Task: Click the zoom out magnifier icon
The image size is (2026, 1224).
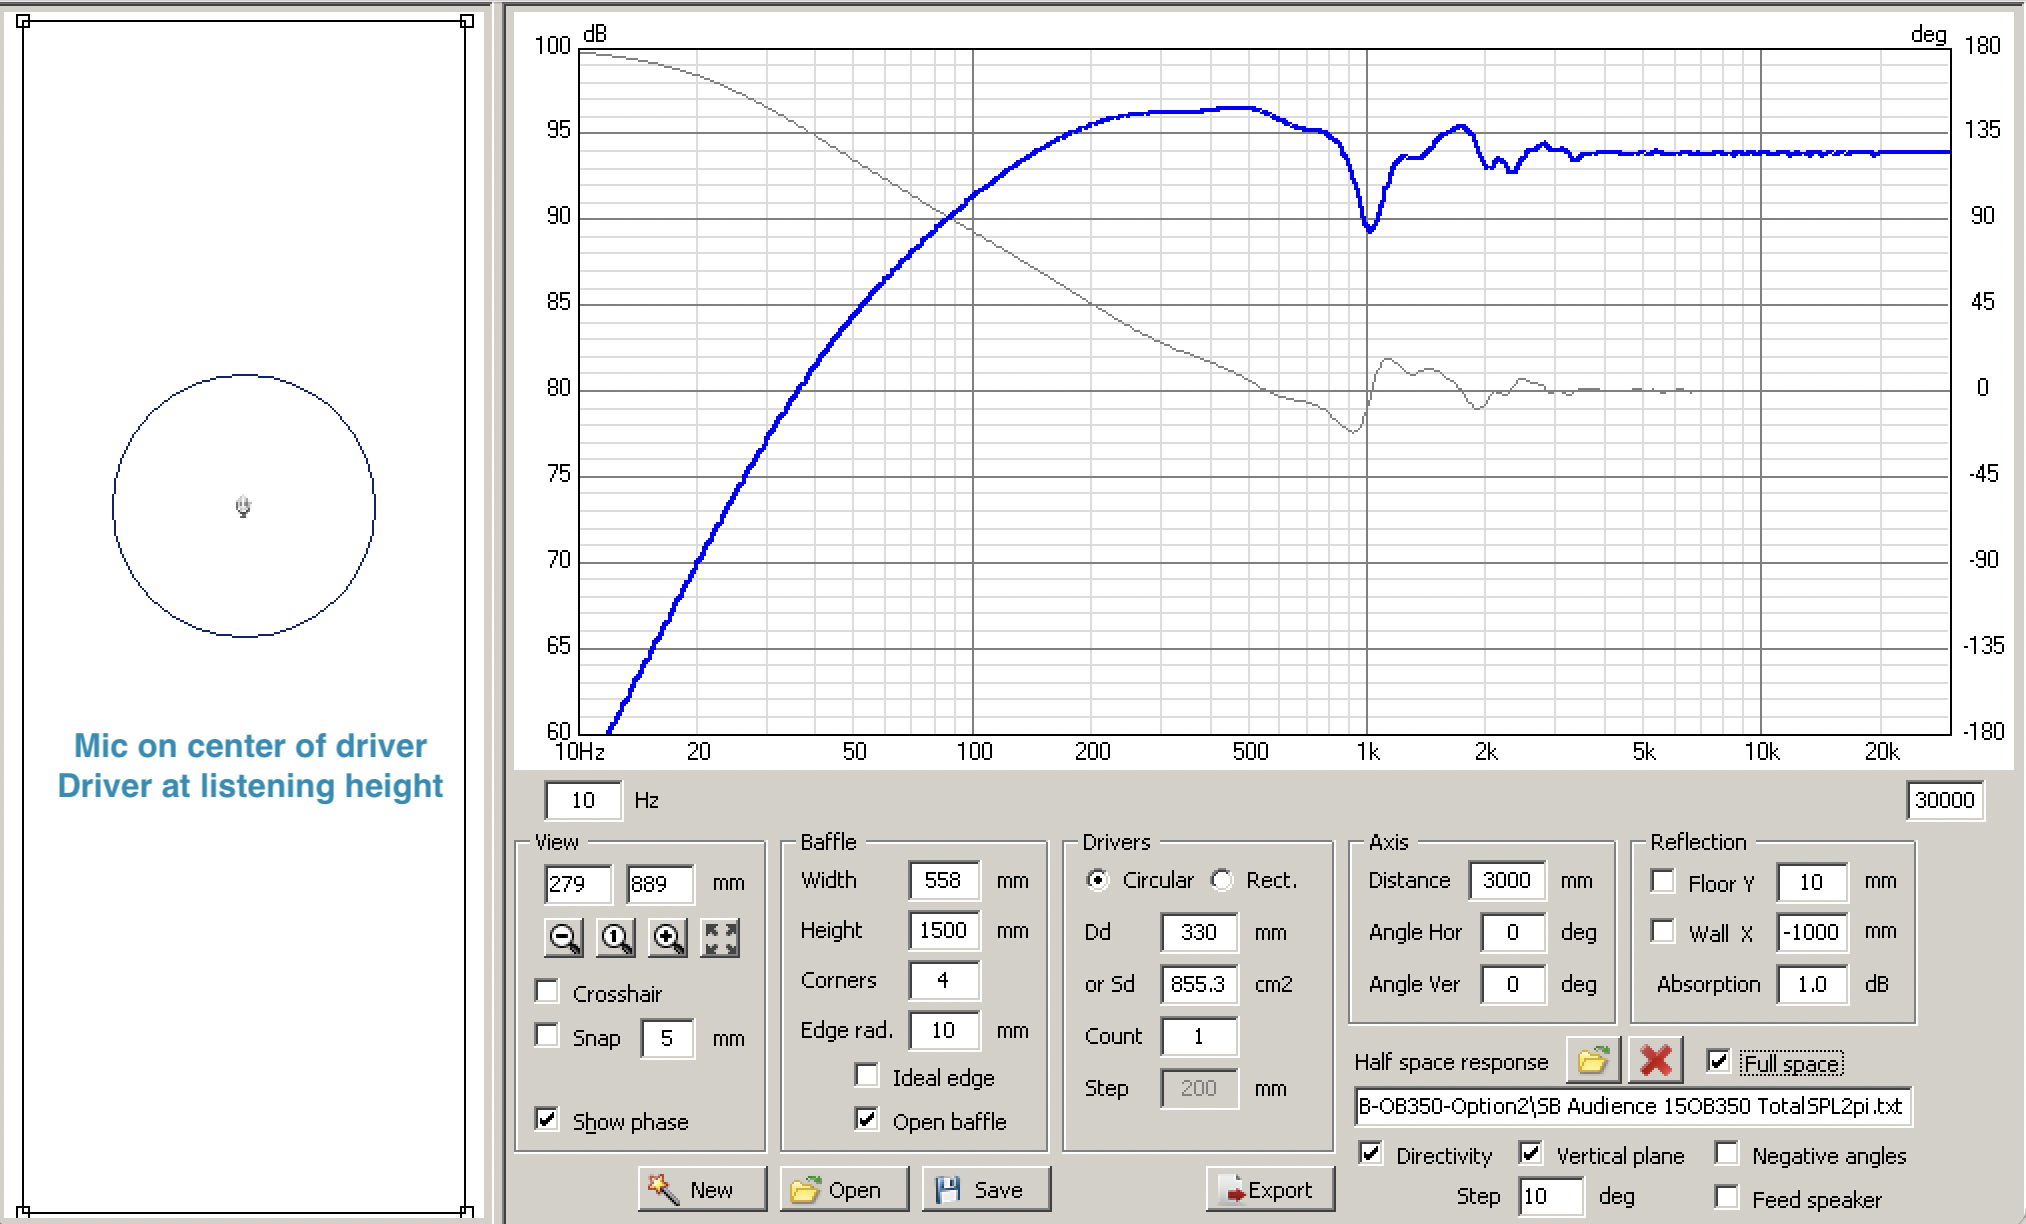Action: (x=564, y=938)
